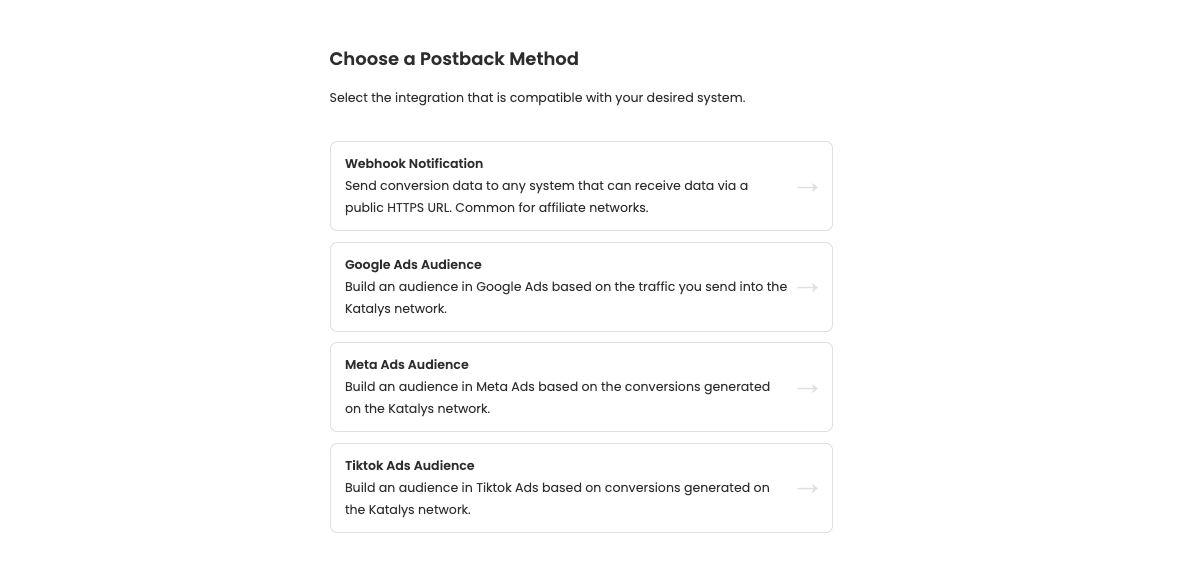Click the arrow icon on Meta Ads Audience card
1180x577 pixels.
pyautogui.click(x=807, y=388)
